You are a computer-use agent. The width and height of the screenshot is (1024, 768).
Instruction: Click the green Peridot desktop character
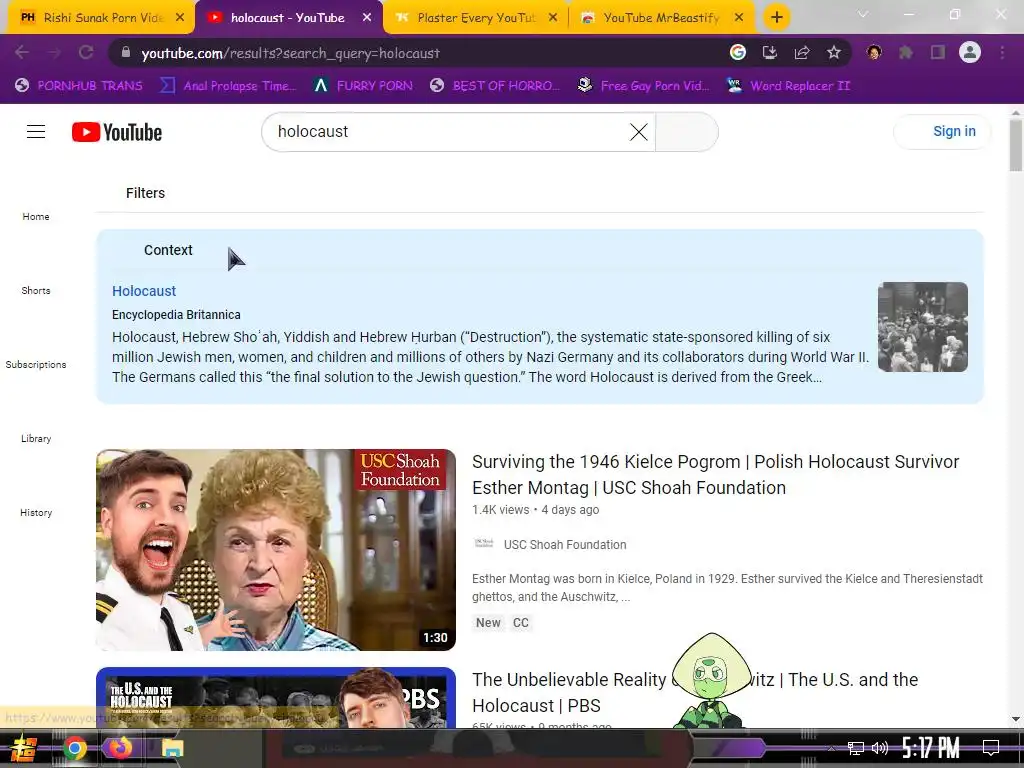pos(710,680)
